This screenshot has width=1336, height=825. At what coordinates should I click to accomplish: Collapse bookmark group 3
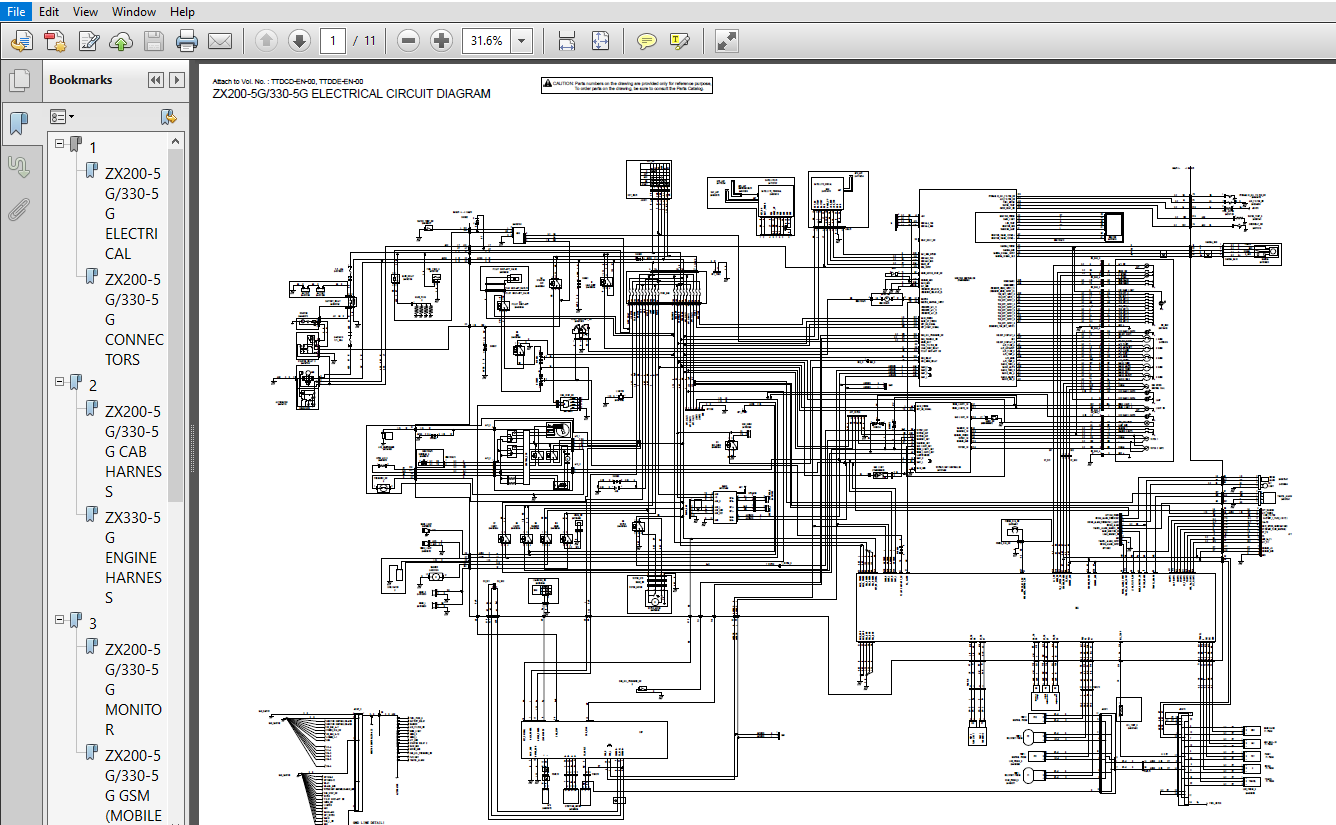click(60, 620)
